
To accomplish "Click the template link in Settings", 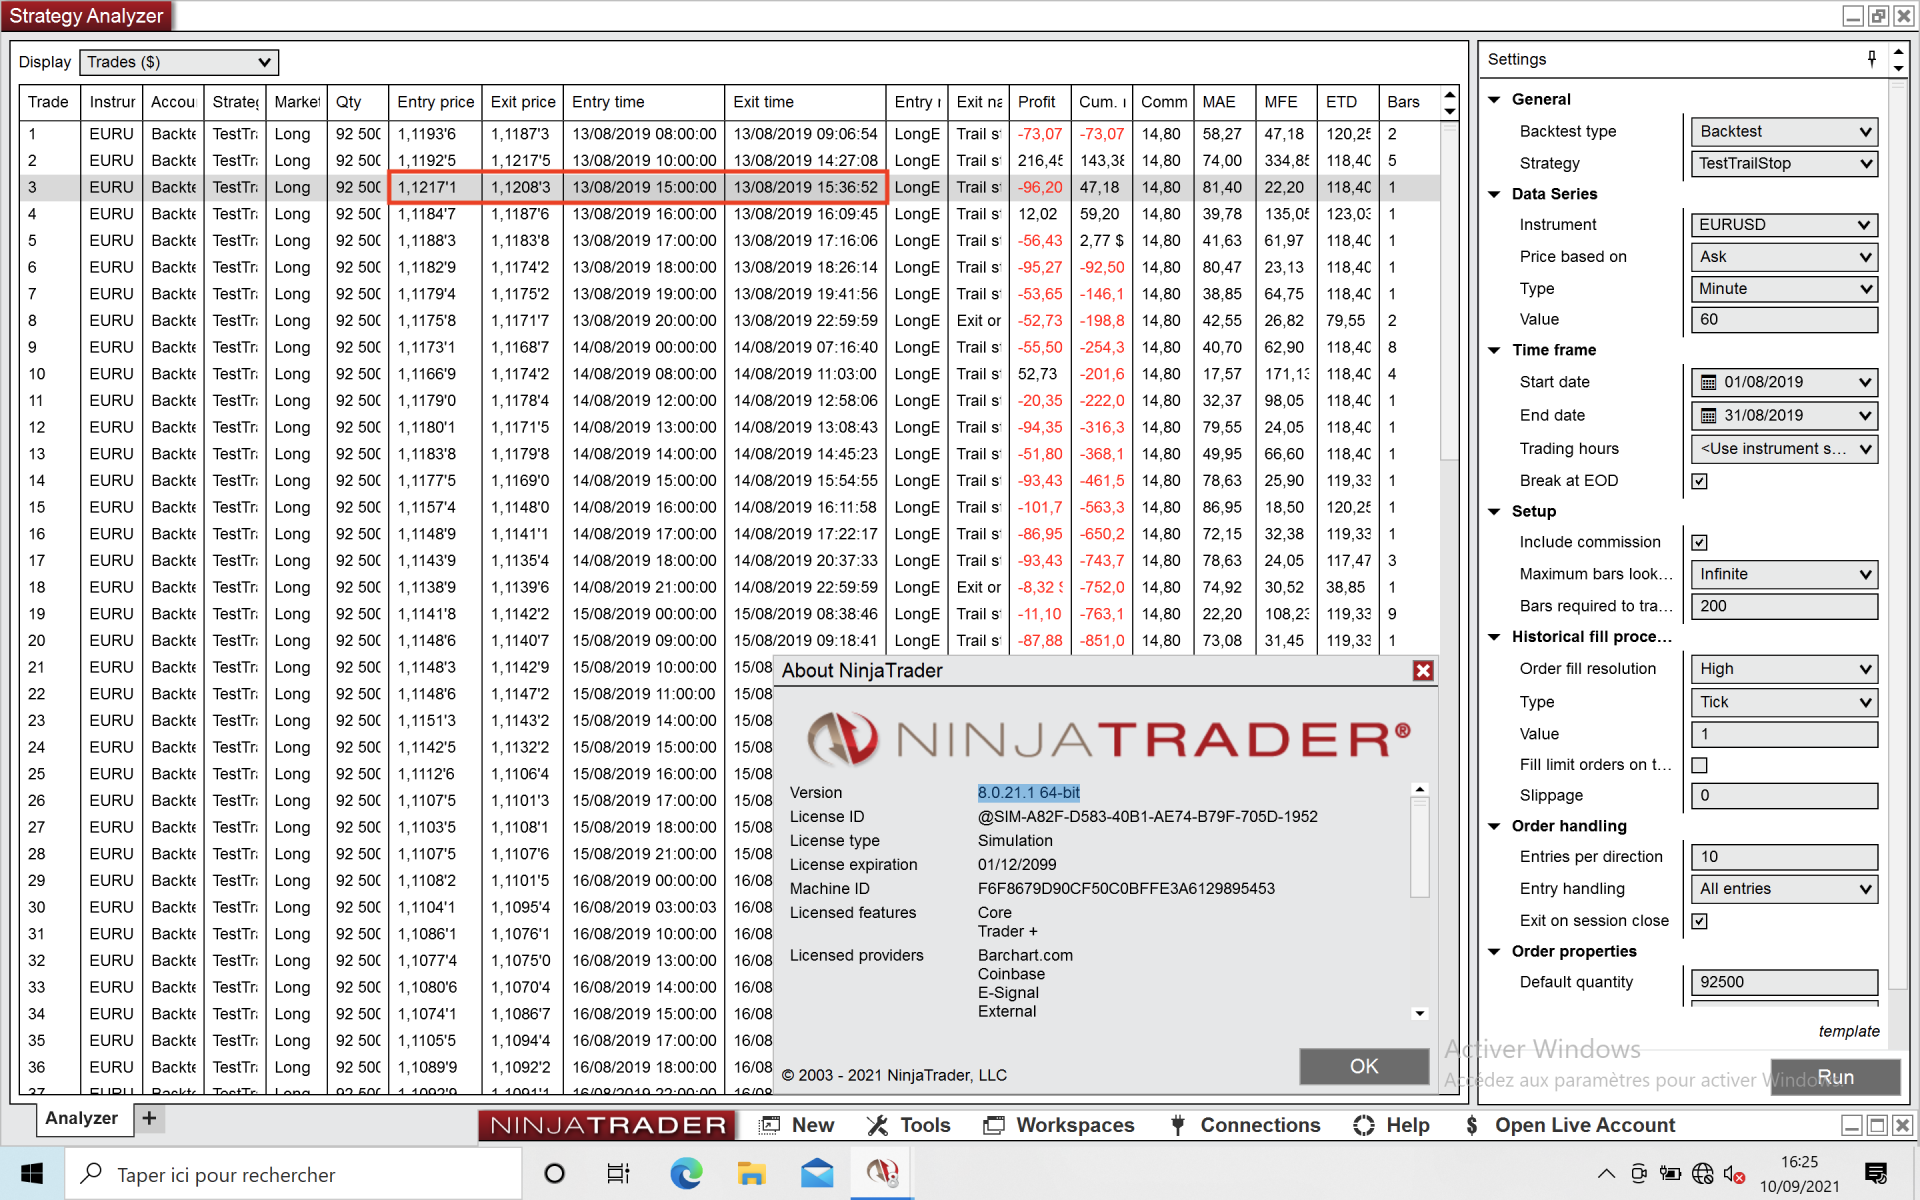I will point(1848,1031).
